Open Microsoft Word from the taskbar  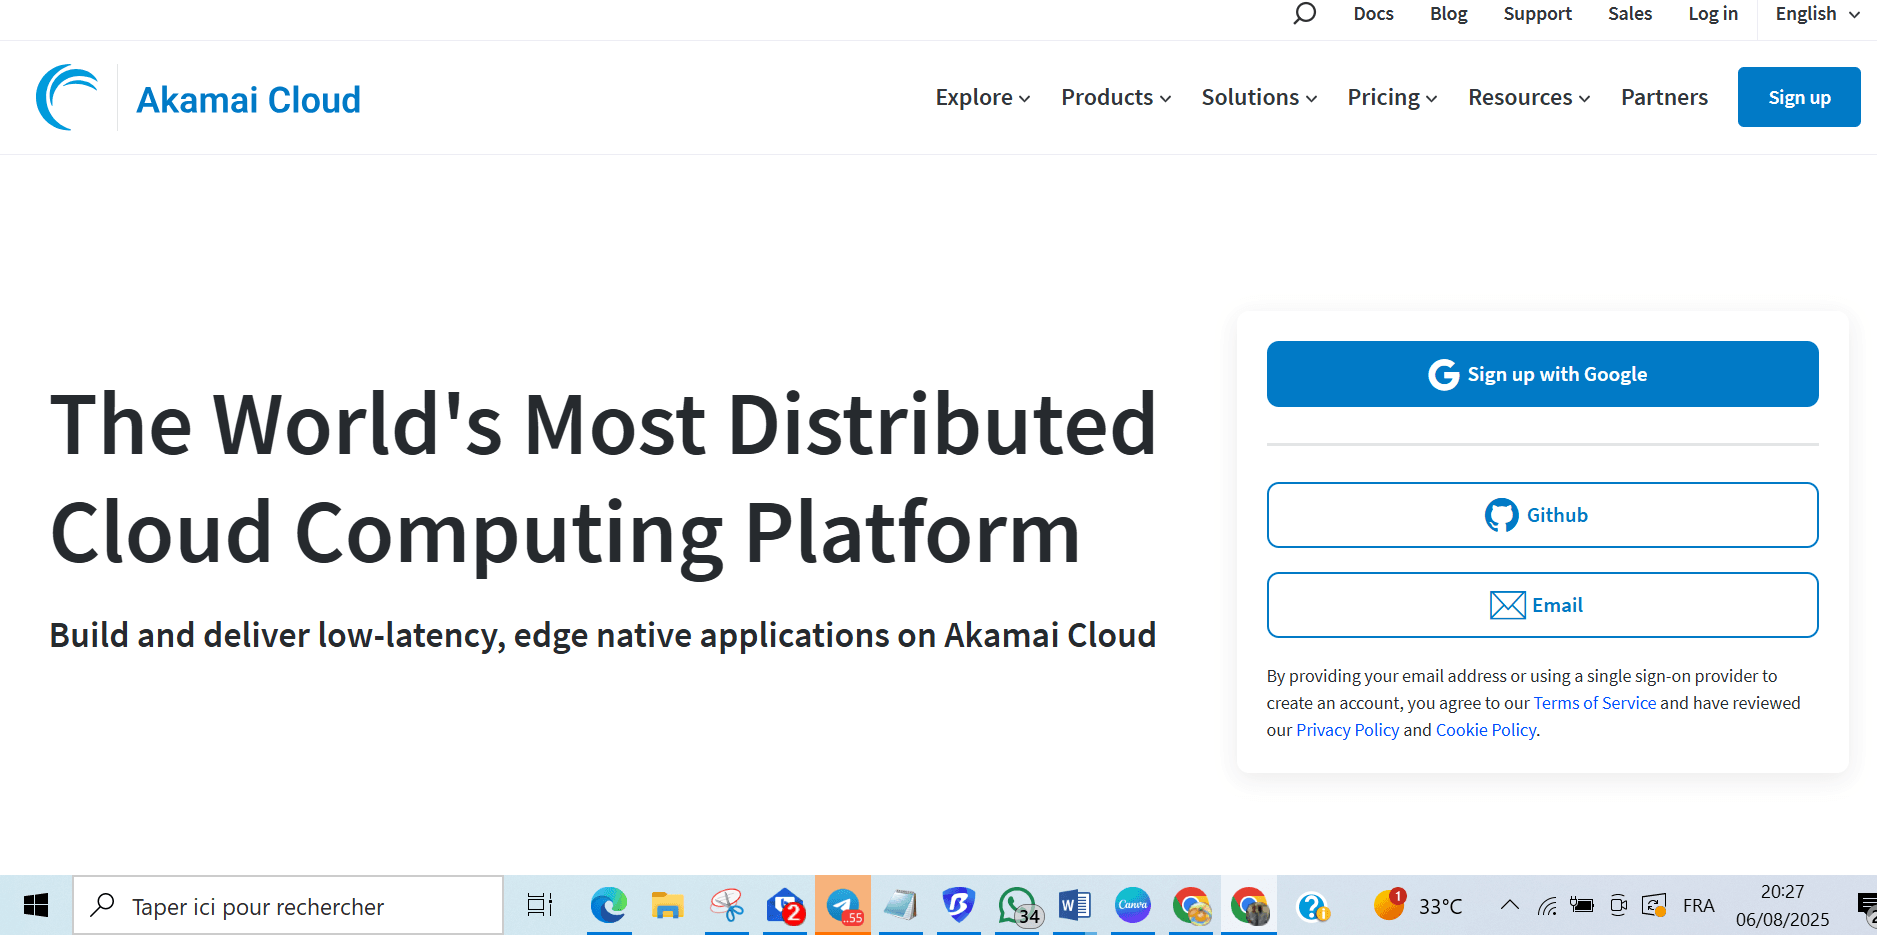click(x=1075, y=906)
